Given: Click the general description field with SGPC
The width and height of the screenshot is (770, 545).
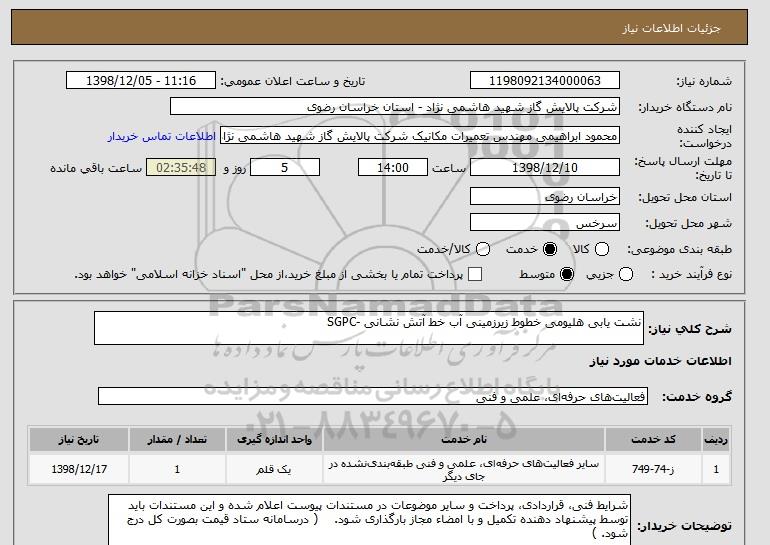Looking at the screenshot, I should pyautogui.click(x=369, y=328).
